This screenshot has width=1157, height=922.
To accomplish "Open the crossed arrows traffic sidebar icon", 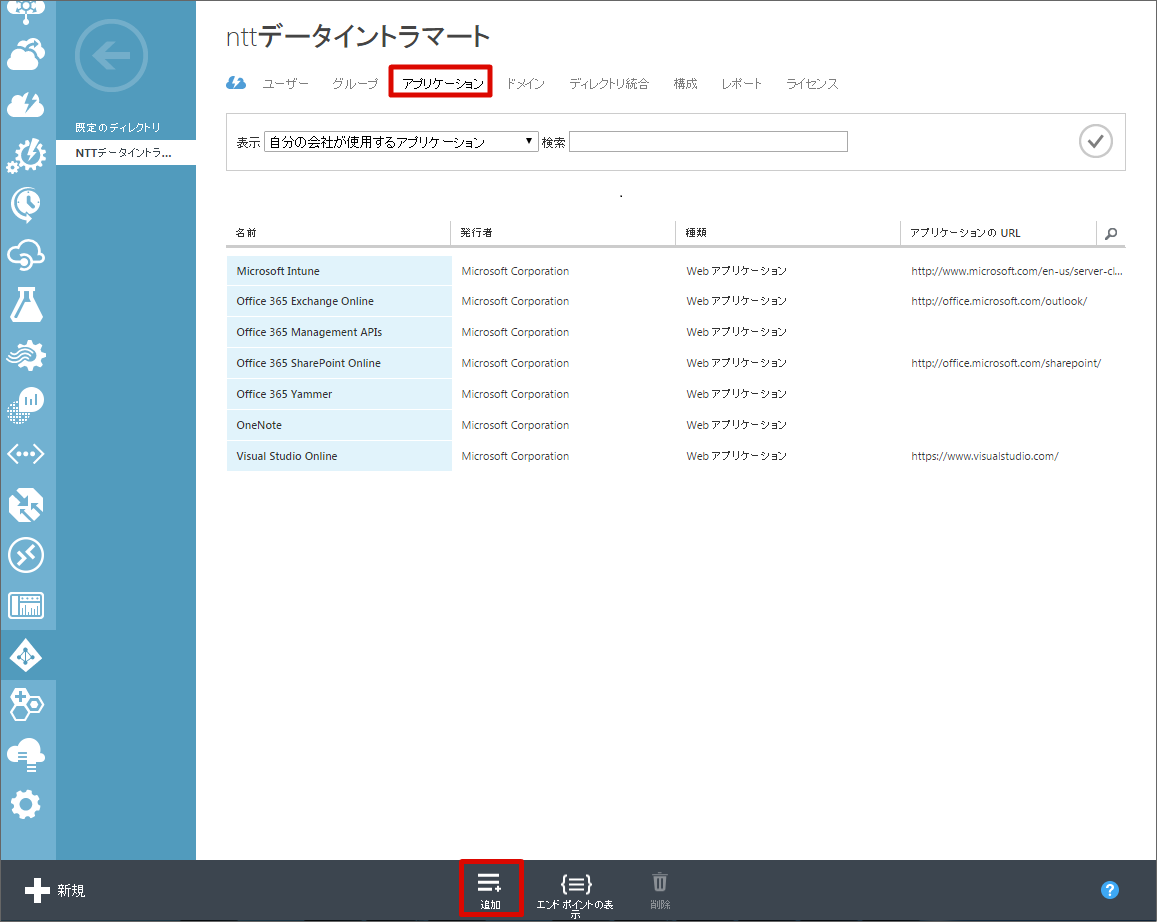I will 26,505.
